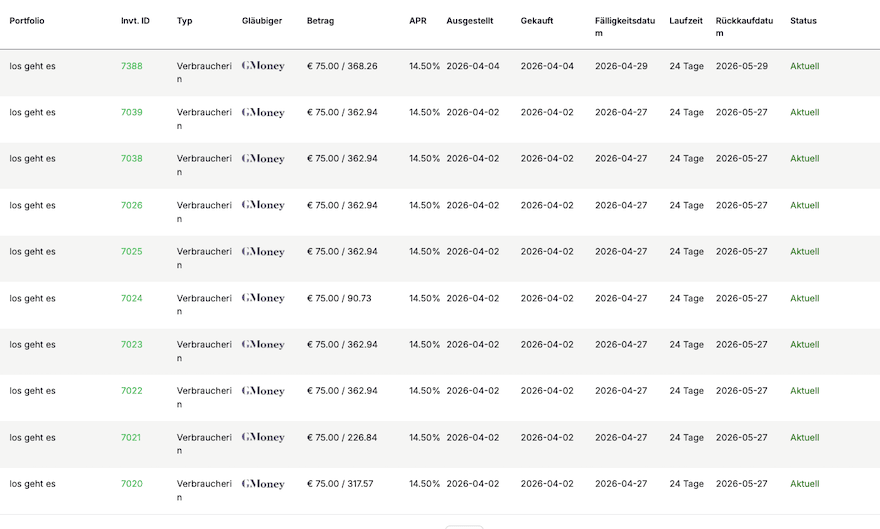
Task: Click the APR column header
Action: 418,20
